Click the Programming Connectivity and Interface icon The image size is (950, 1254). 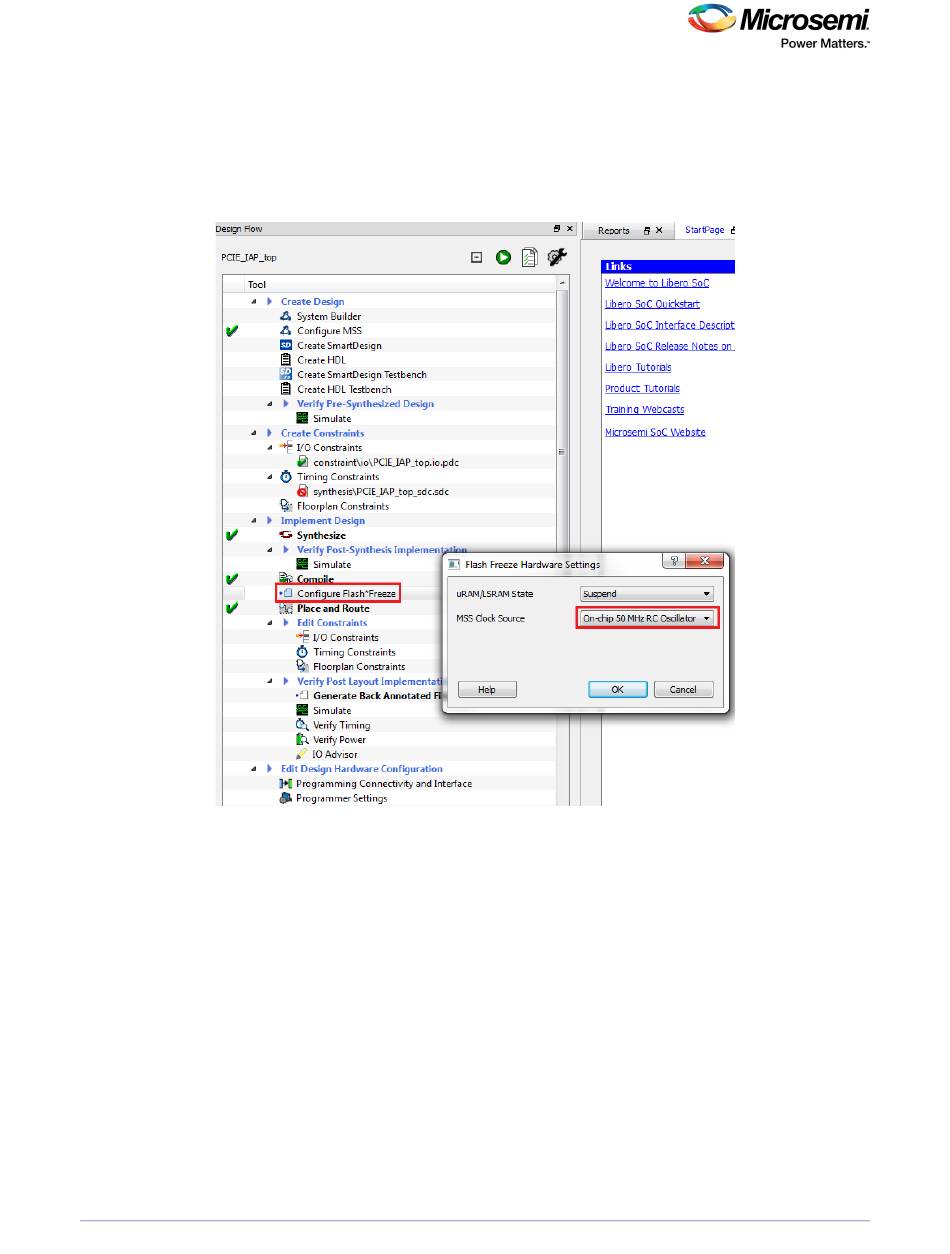[x=286, y=784]
